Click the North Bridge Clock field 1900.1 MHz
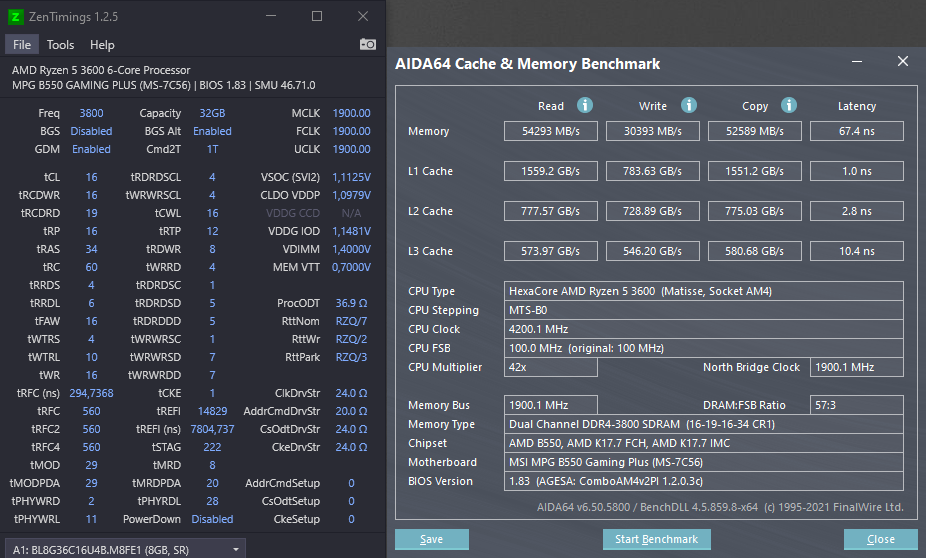This screenshot has width=926, height=558. point(857,367)
